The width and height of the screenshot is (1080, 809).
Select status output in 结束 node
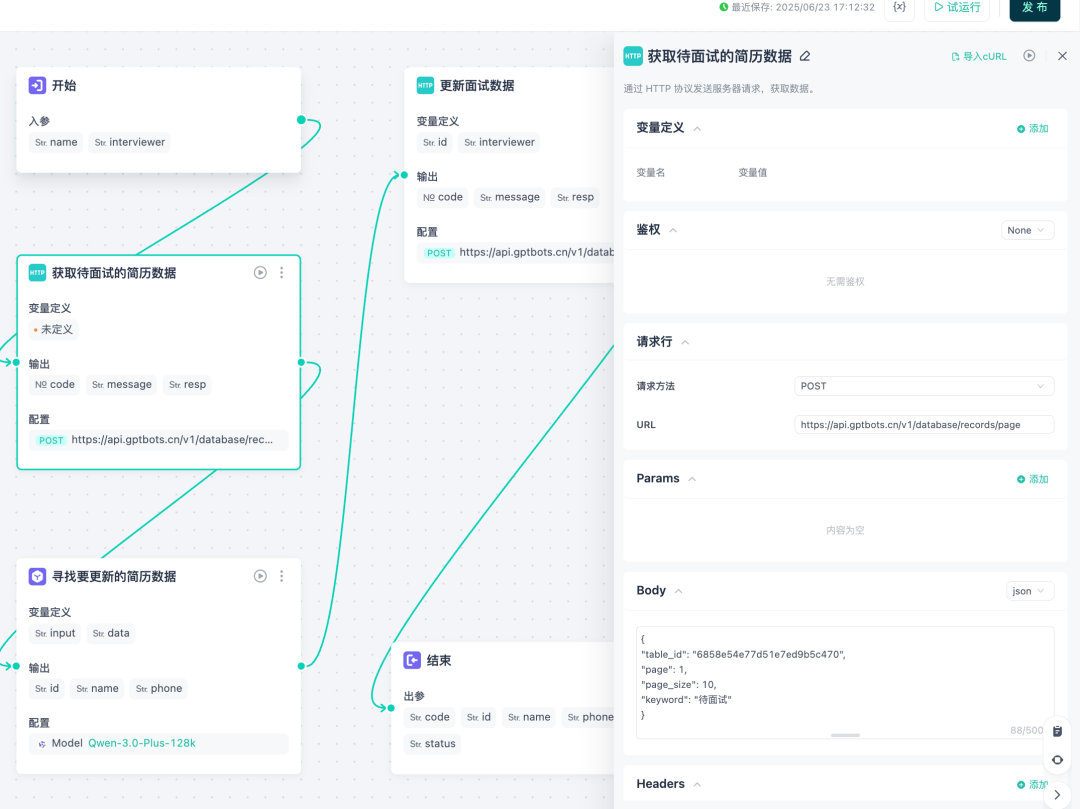click(x=433, y=744)
